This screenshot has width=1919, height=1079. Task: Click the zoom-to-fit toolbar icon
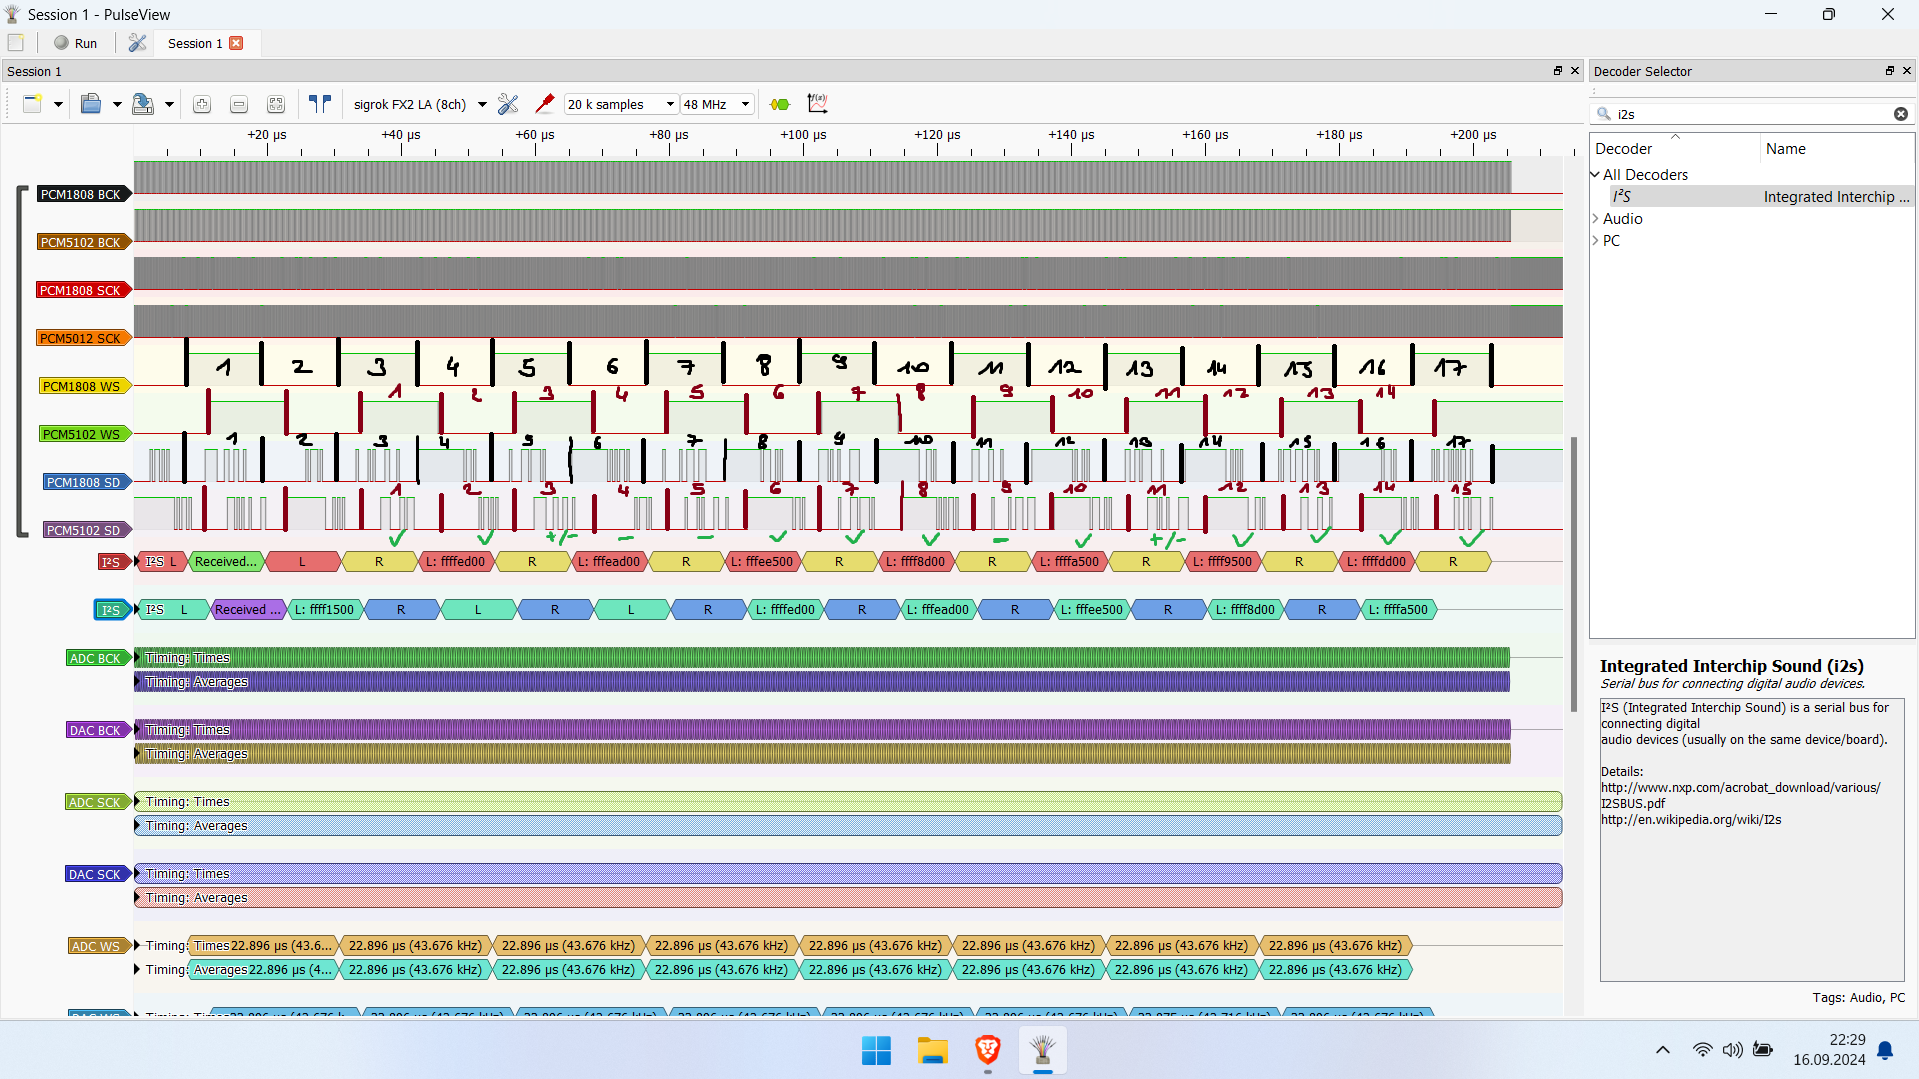[276, 104]
